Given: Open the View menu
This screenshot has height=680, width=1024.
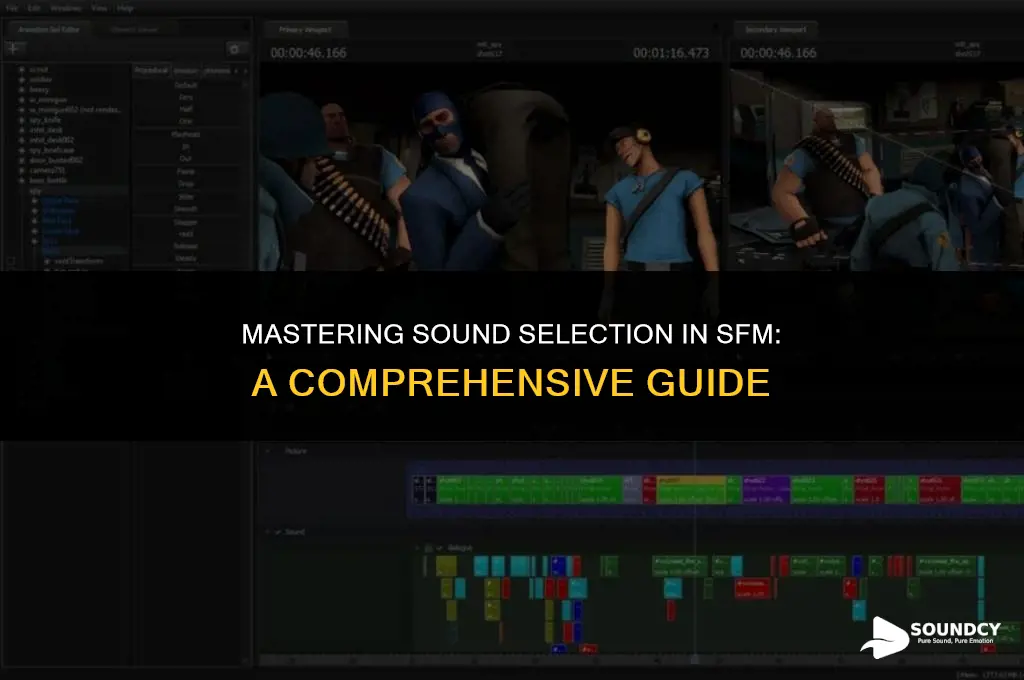Looking at the screenshot, I should (99, 8).
